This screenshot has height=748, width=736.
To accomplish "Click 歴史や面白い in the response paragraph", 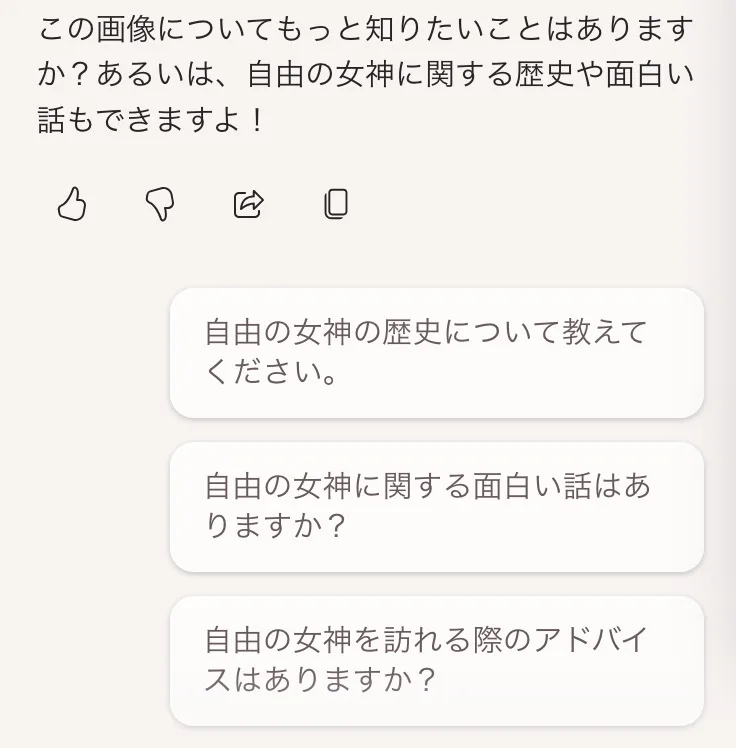I will coord(604,75).
